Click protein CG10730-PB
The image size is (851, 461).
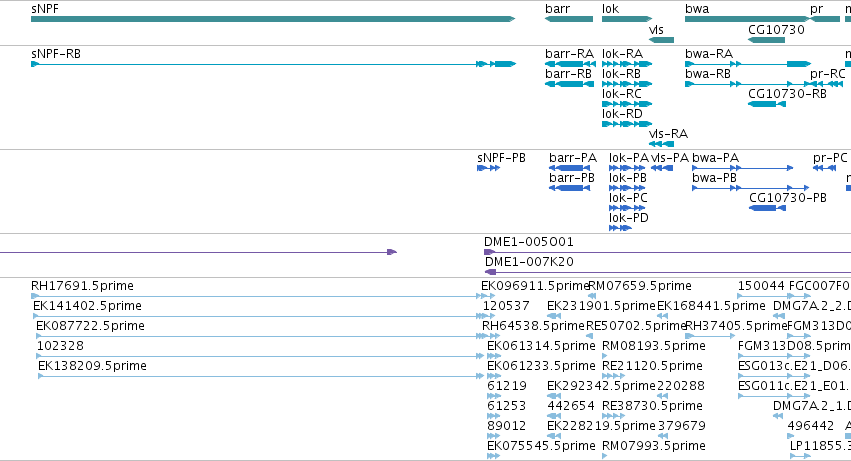[x=788, y=198]
